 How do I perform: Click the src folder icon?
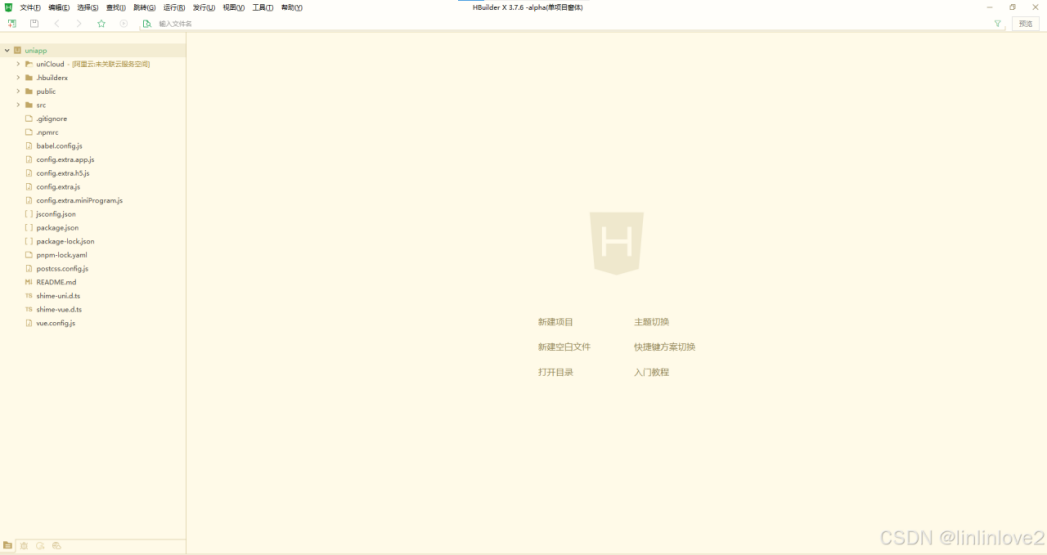(x=29, y=105)
